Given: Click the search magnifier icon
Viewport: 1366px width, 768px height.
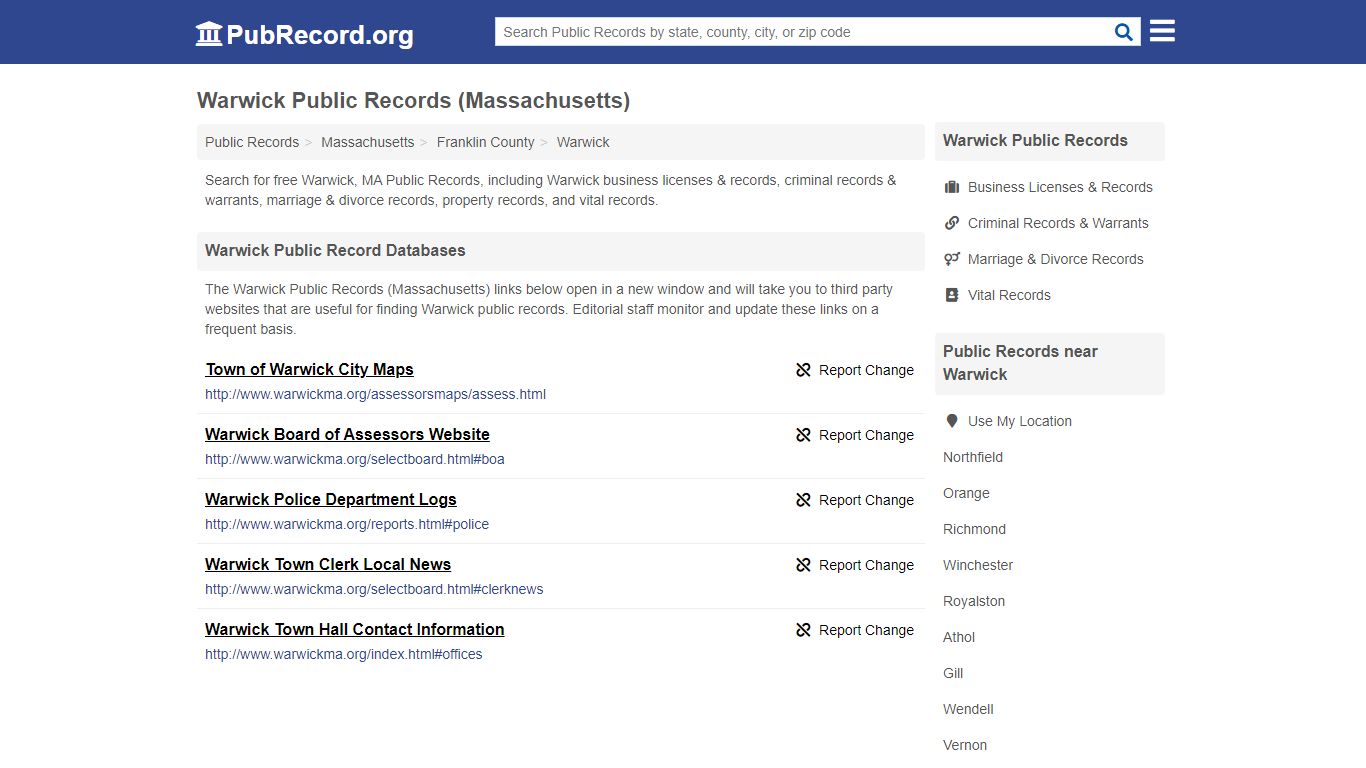Looking at the screenshot, I should [x=1124, y=32].
